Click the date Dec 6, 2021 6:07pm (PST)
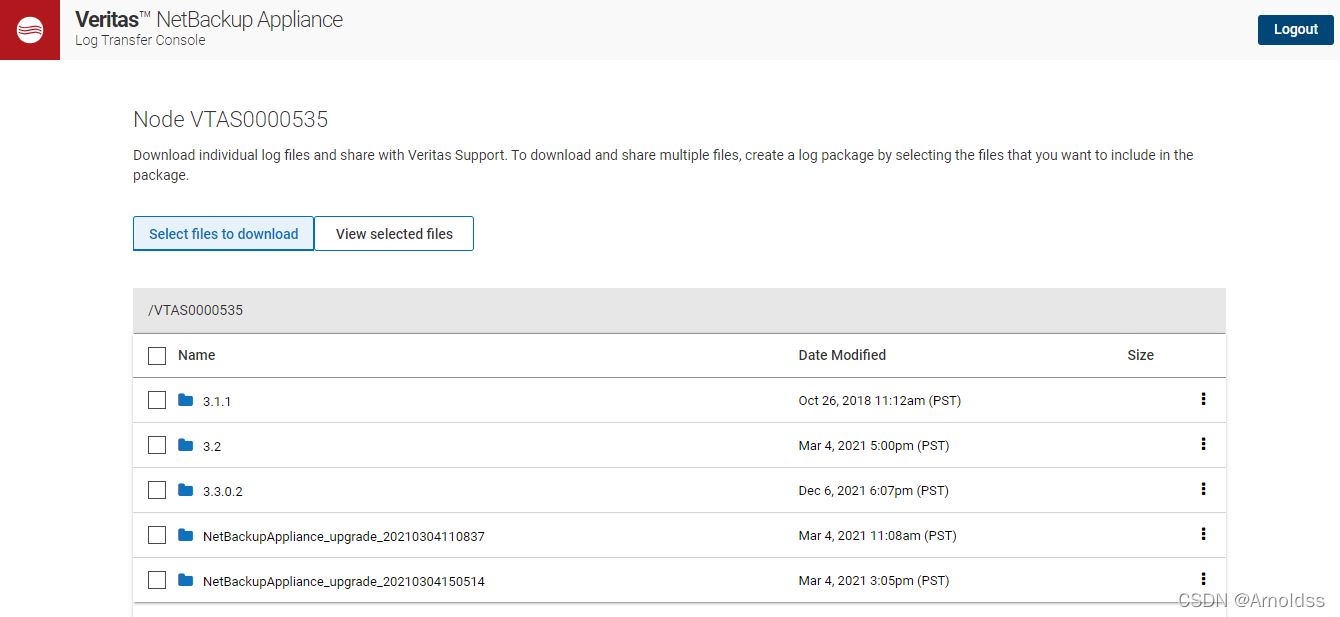The height and width of the screenshot is (617, 1340). [874, 491]
